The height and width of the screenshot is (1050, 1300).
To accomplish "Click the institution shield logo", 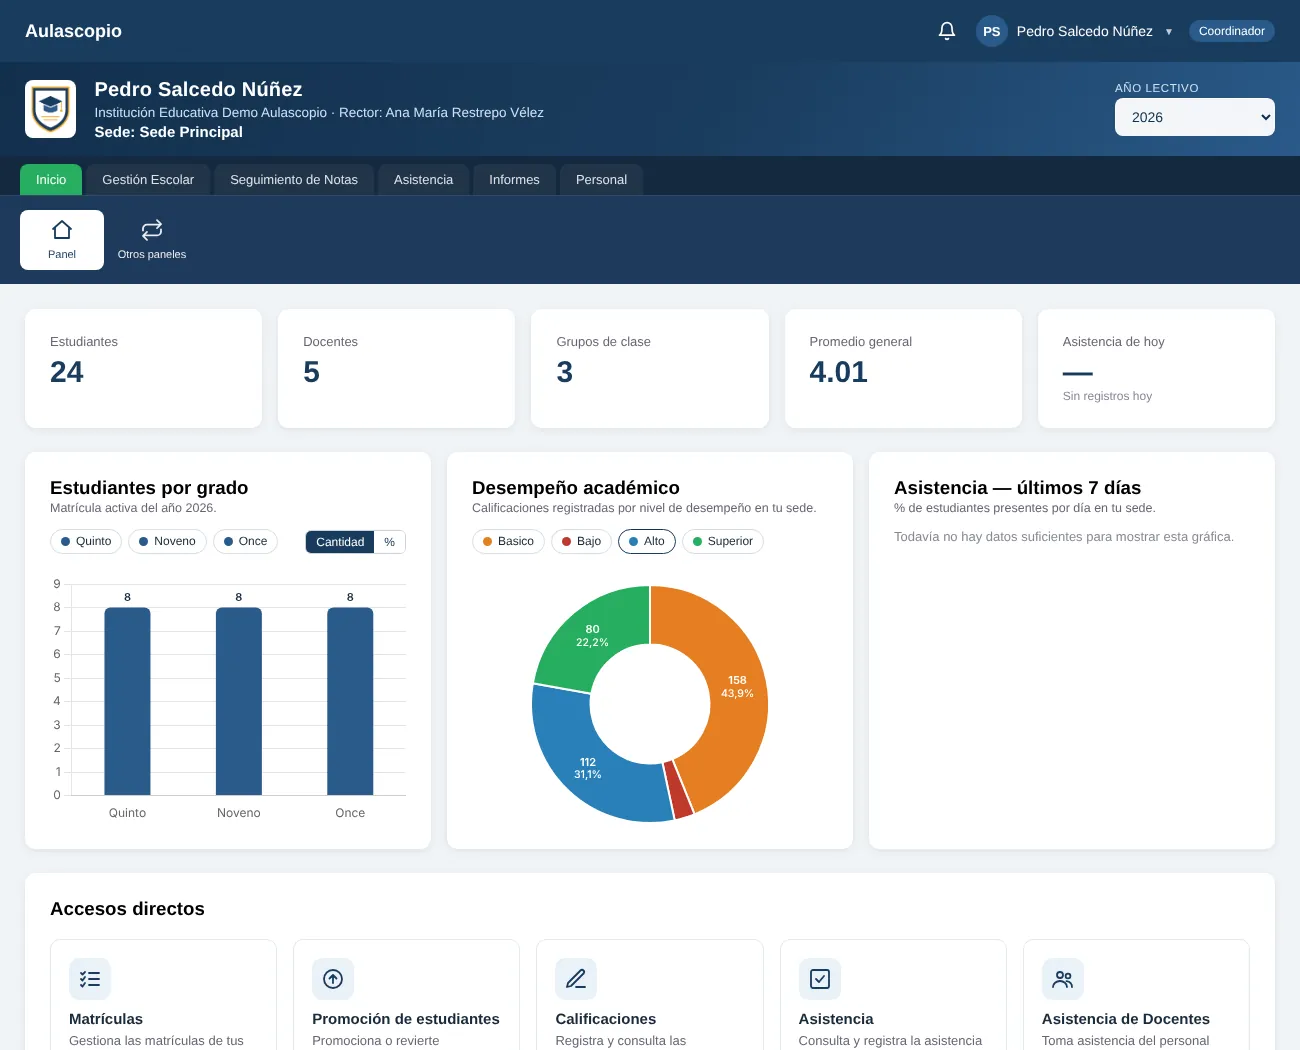I will tap(50, 109).
